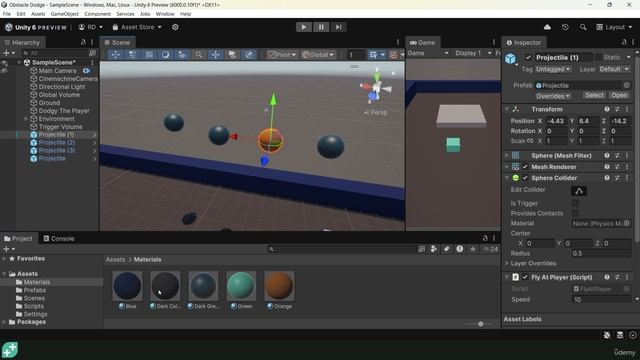
Task: Click the prefab Select button
Action: [x=594, y=95]
